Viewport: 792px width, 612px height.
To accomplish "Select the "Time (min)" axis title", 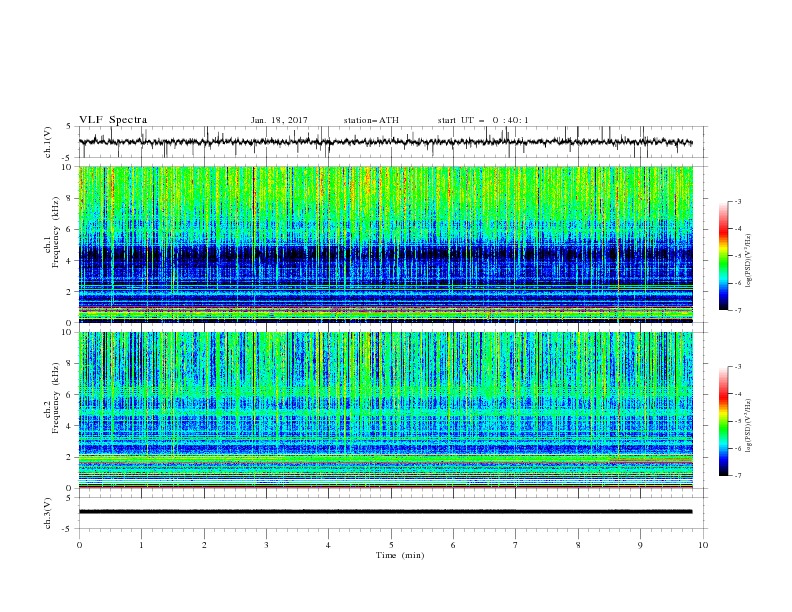I will pyautogui.click(x=400, y=555).
